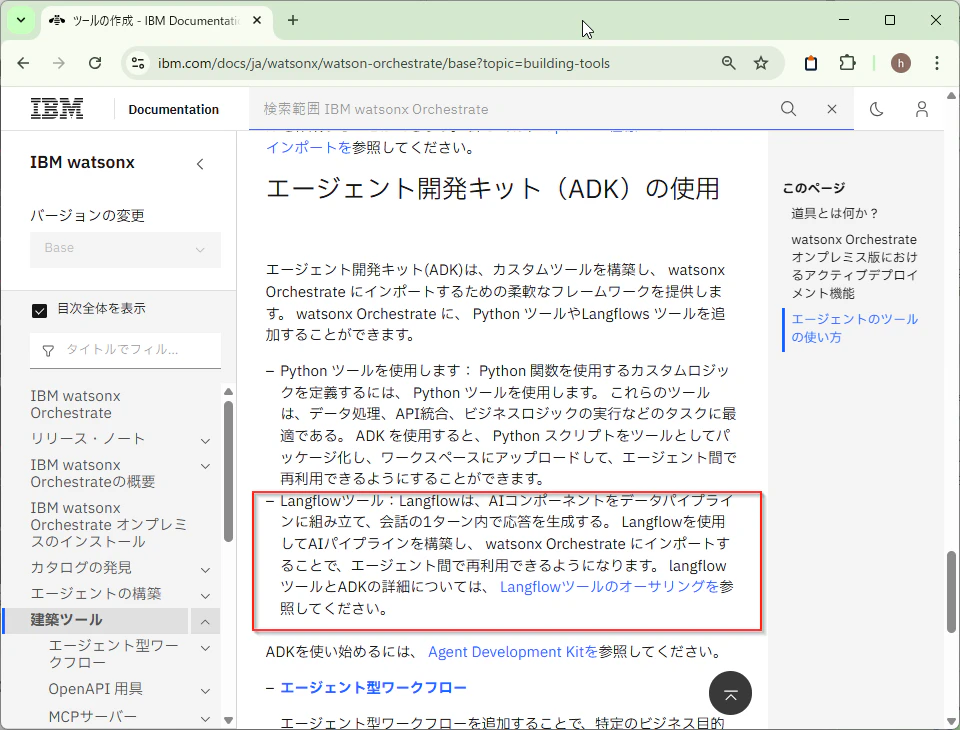View site information icon in address bar
Image resolution: width=960 pixels, height=730 pixels.
pyautogui.click(x=138, y=63)
